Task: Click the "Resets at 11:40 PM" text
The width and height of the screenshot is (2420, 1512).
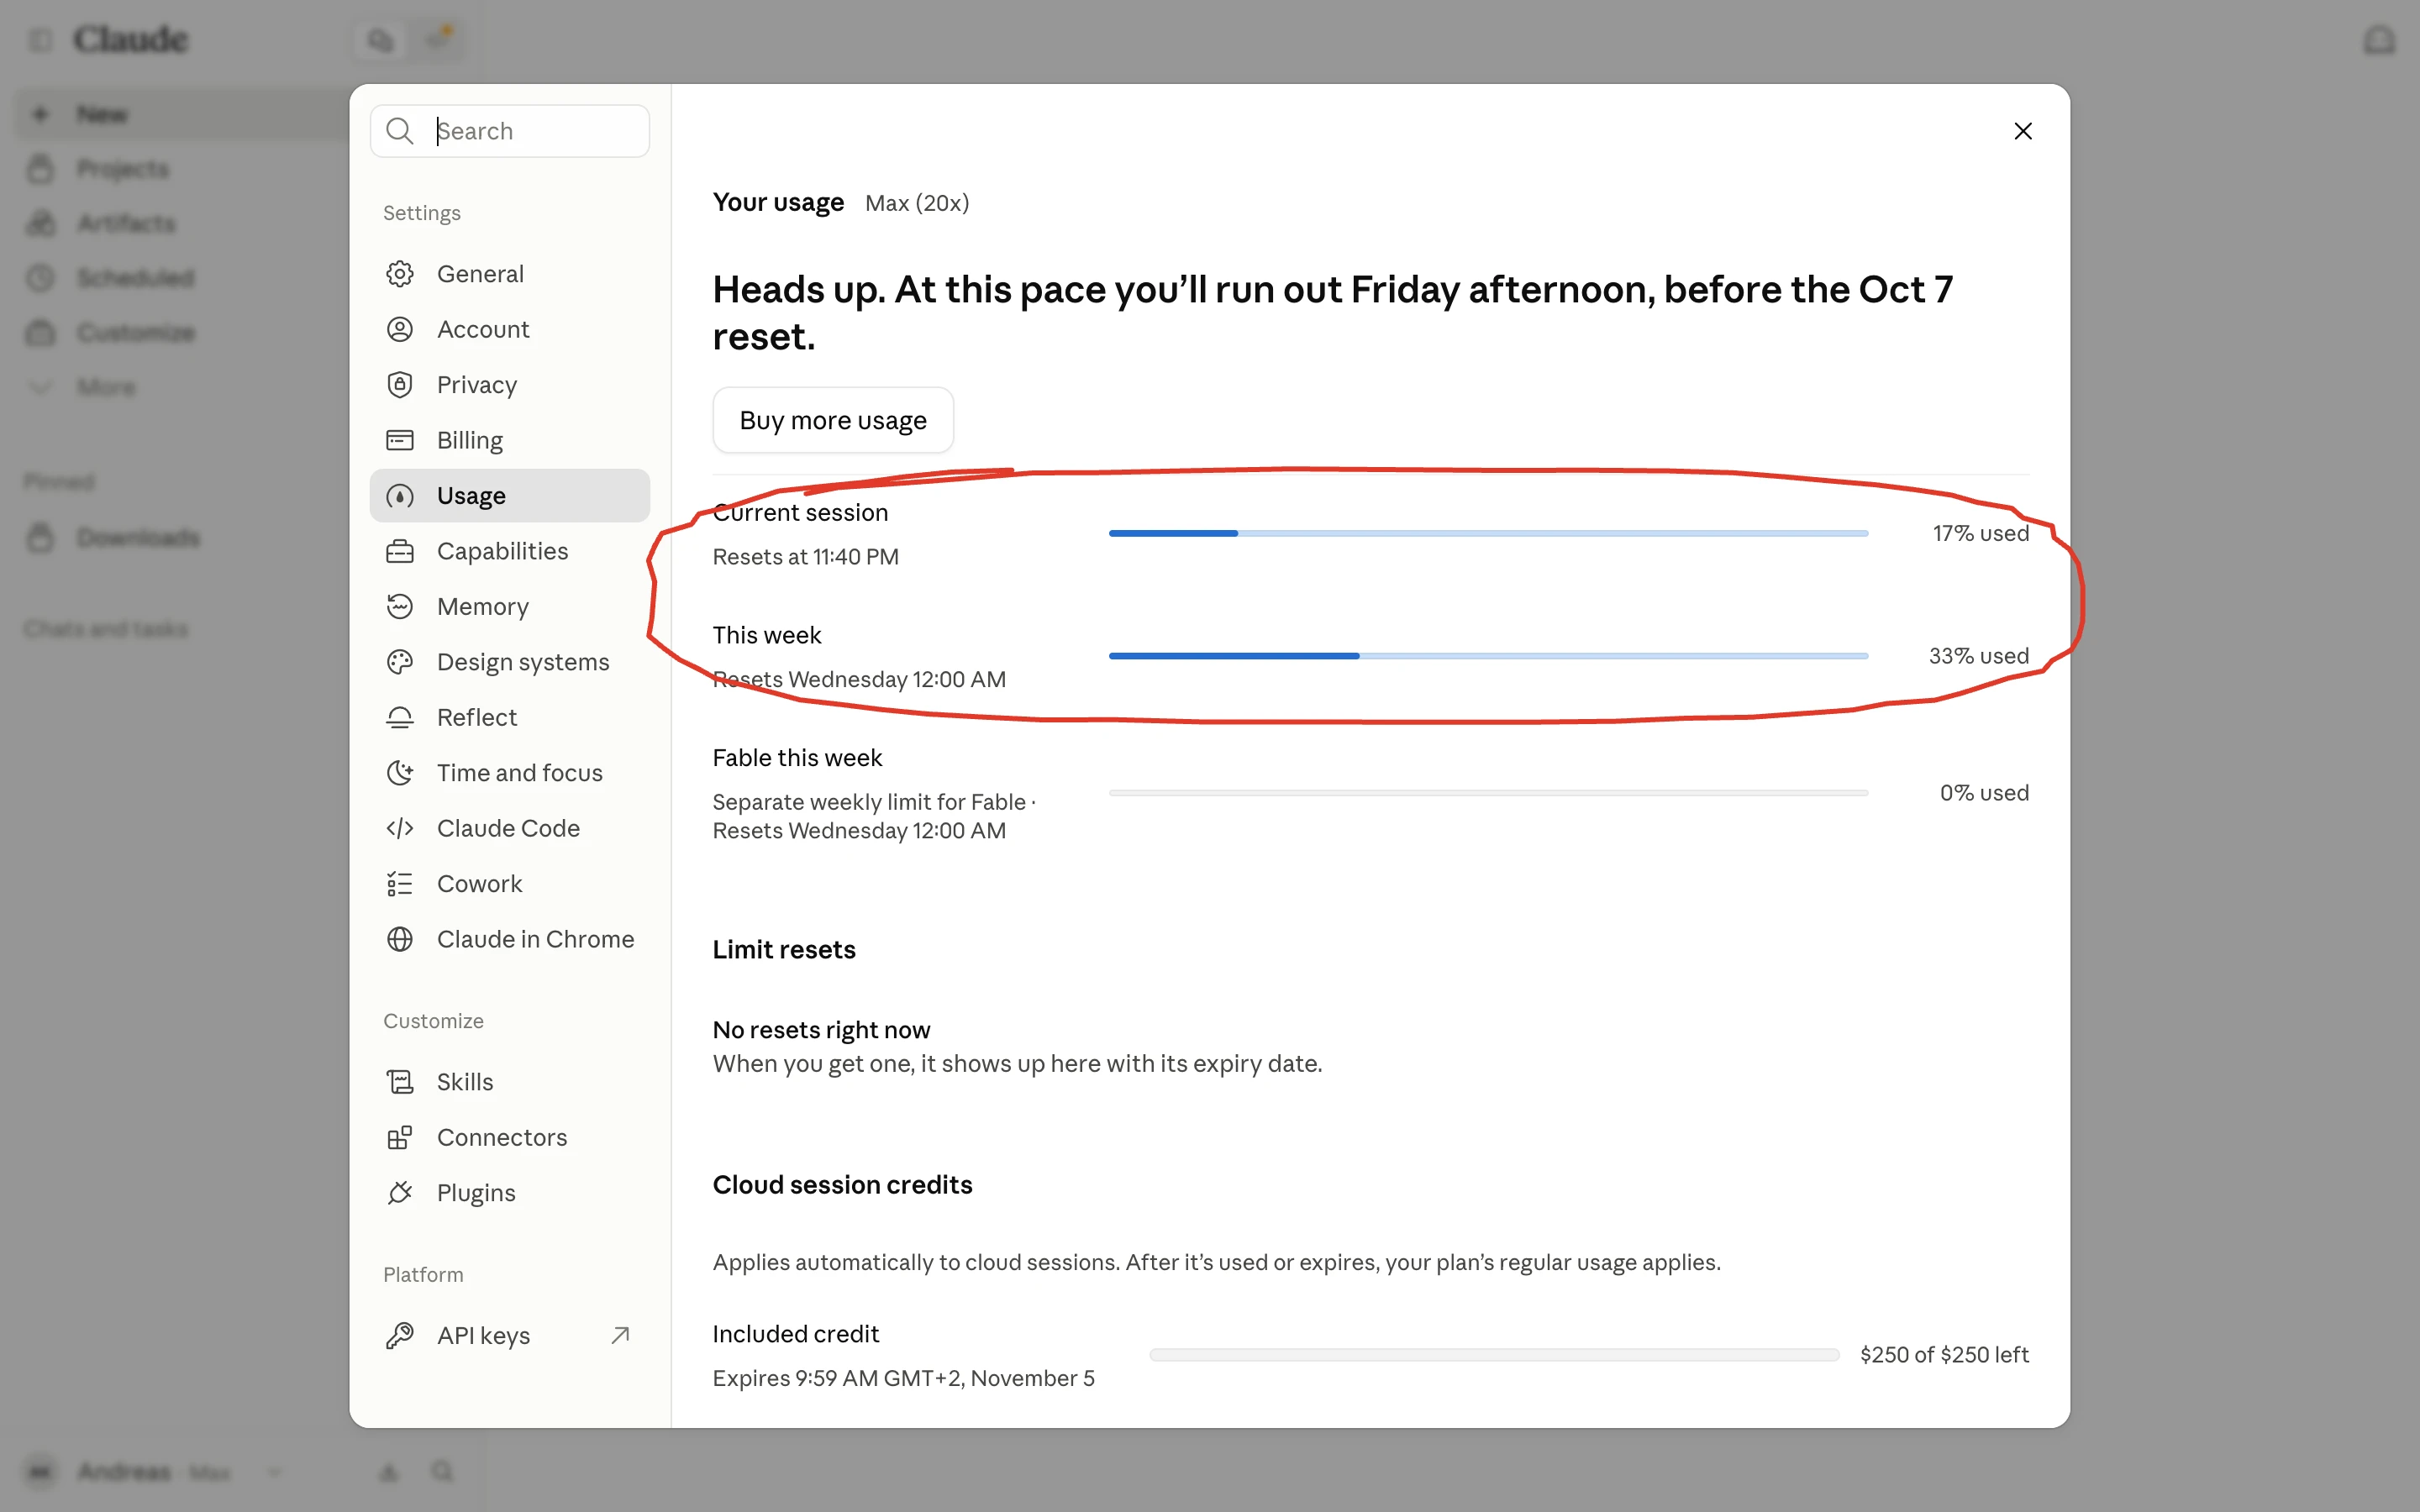Action: click(x=805, y=557)
